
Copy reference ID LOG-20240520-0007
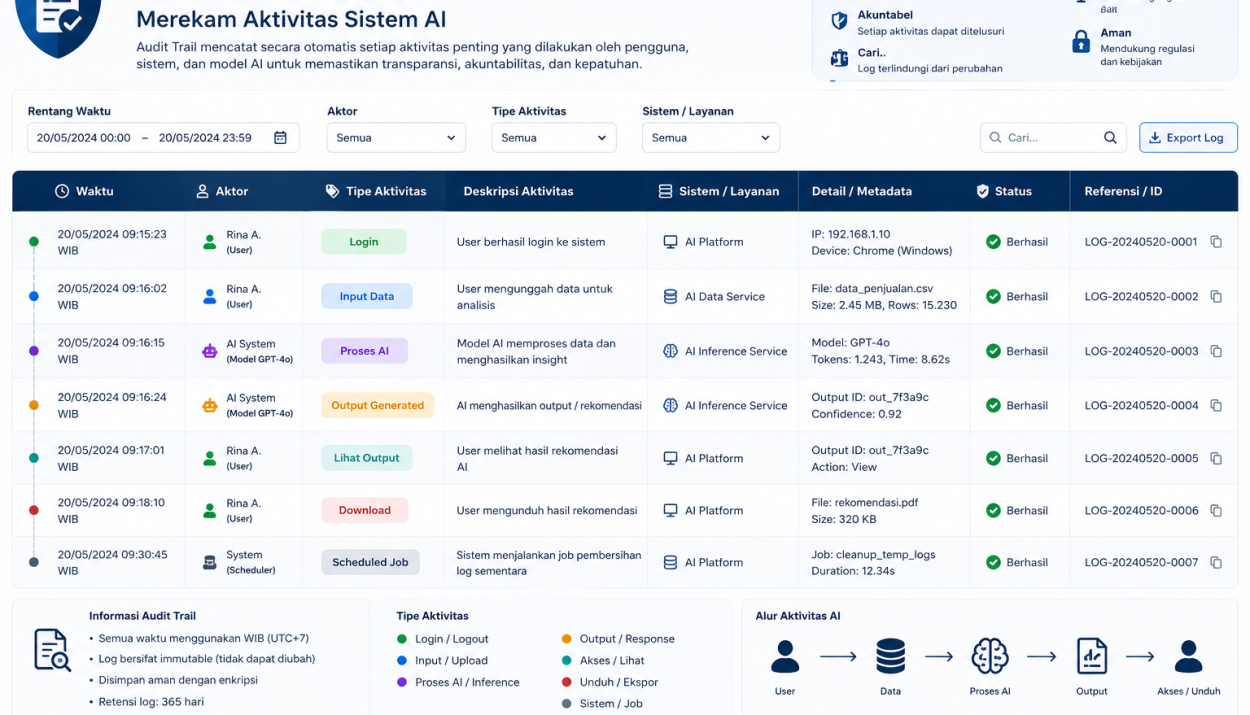[1216, 563]
